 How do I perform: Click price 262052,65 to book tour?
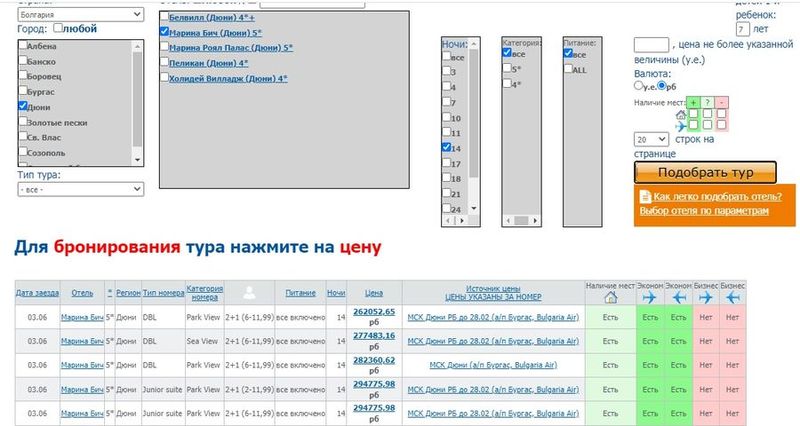[x=374, y=312]
